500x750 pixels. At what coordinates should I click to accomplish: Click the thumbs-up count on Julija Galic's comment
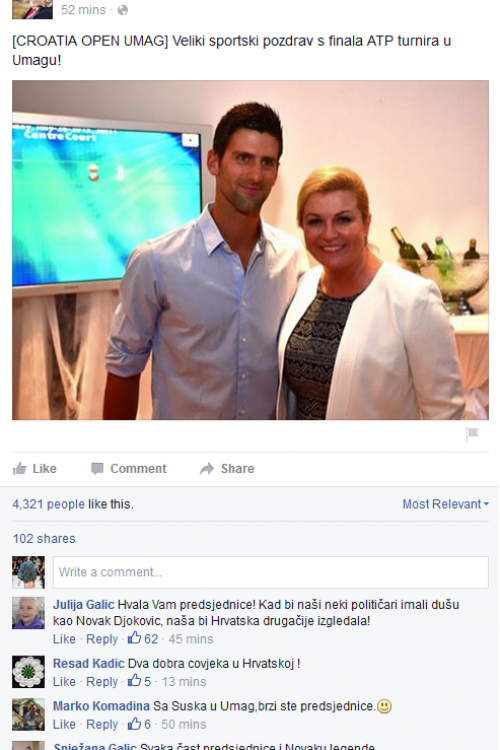pyautogui.click(x=143, y=639)
